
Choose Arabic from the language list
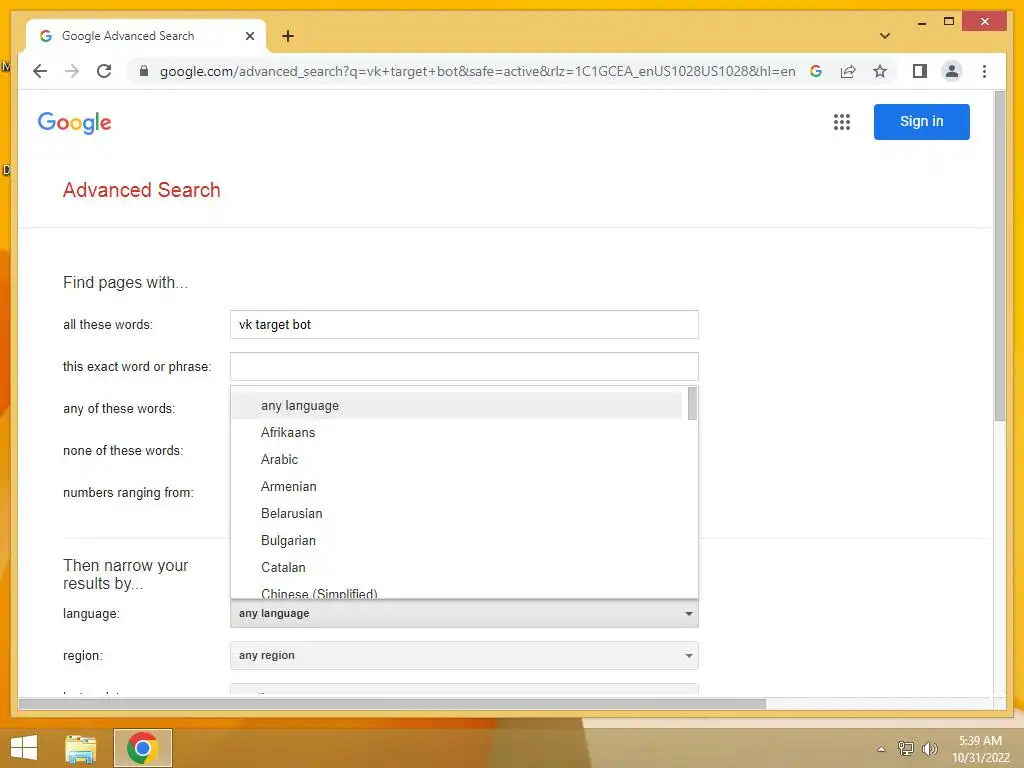point(457,460)
